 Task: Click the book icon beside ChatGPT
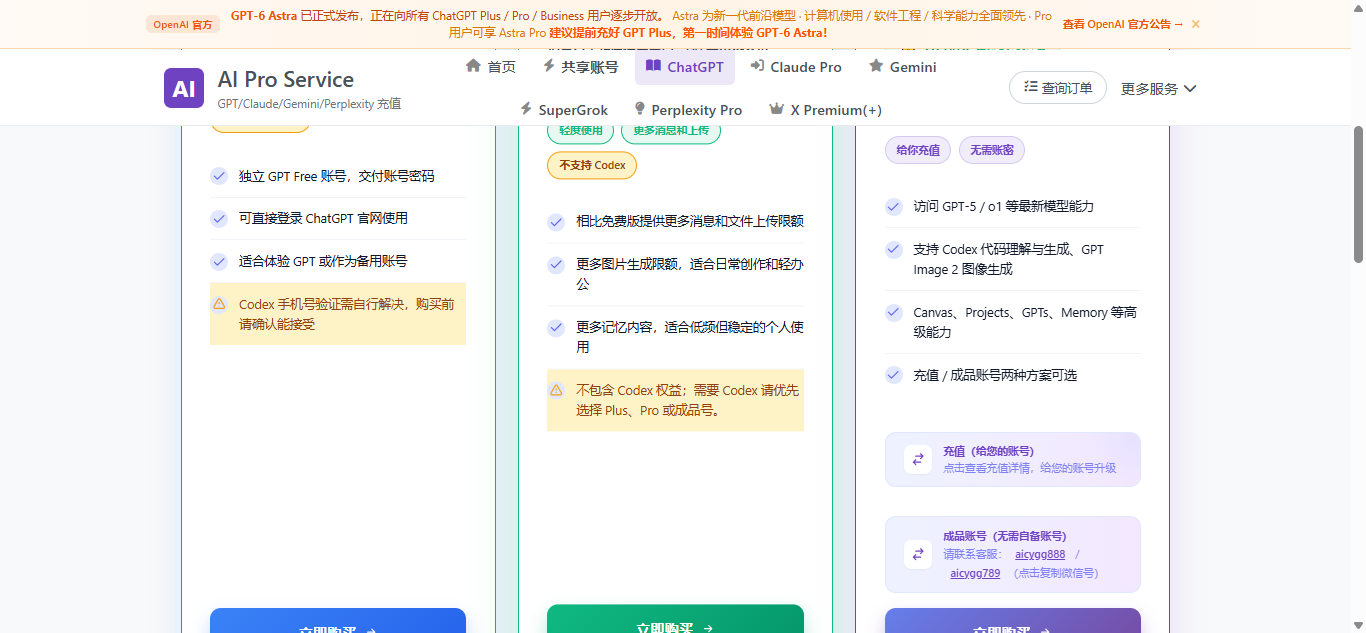pyautogui.click(x=653, y=66)
